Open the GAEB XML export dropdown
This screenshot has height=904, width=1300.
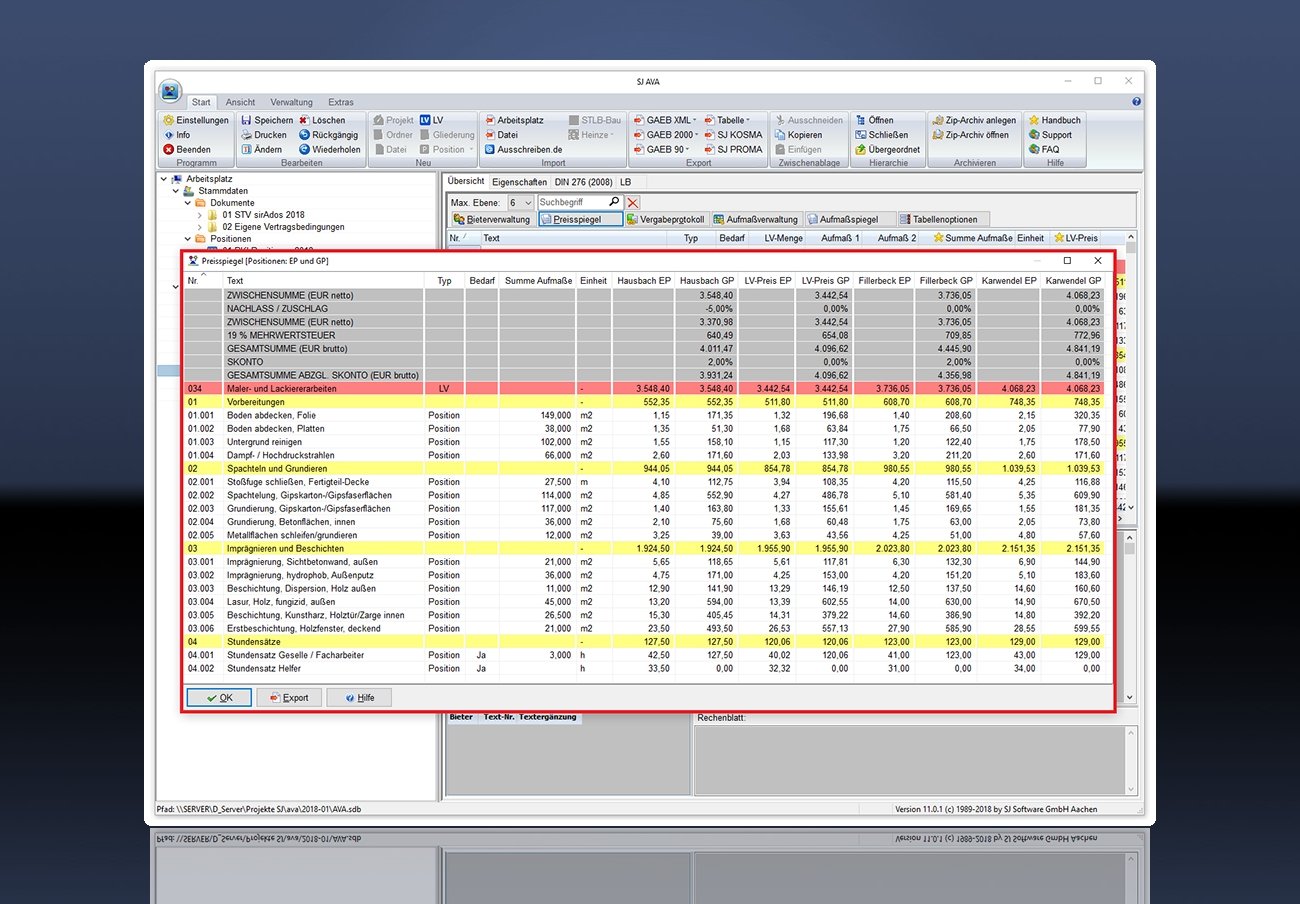[x=662, y=119]
